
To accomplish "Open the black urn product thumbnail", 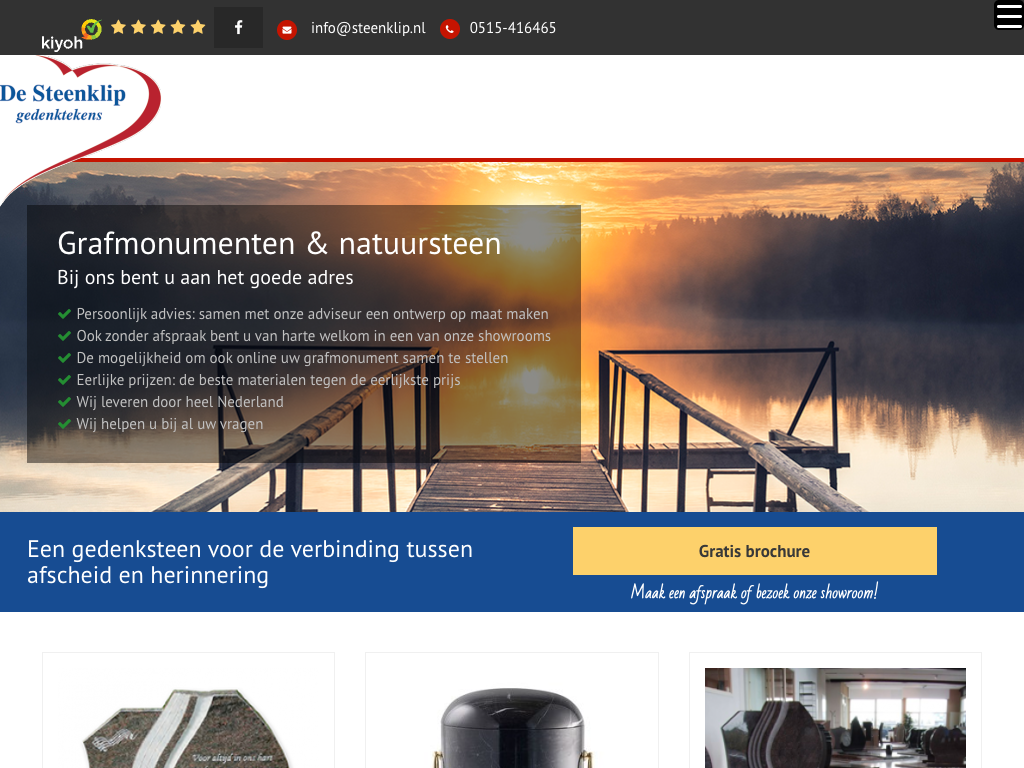I will [x=512, y=711].
